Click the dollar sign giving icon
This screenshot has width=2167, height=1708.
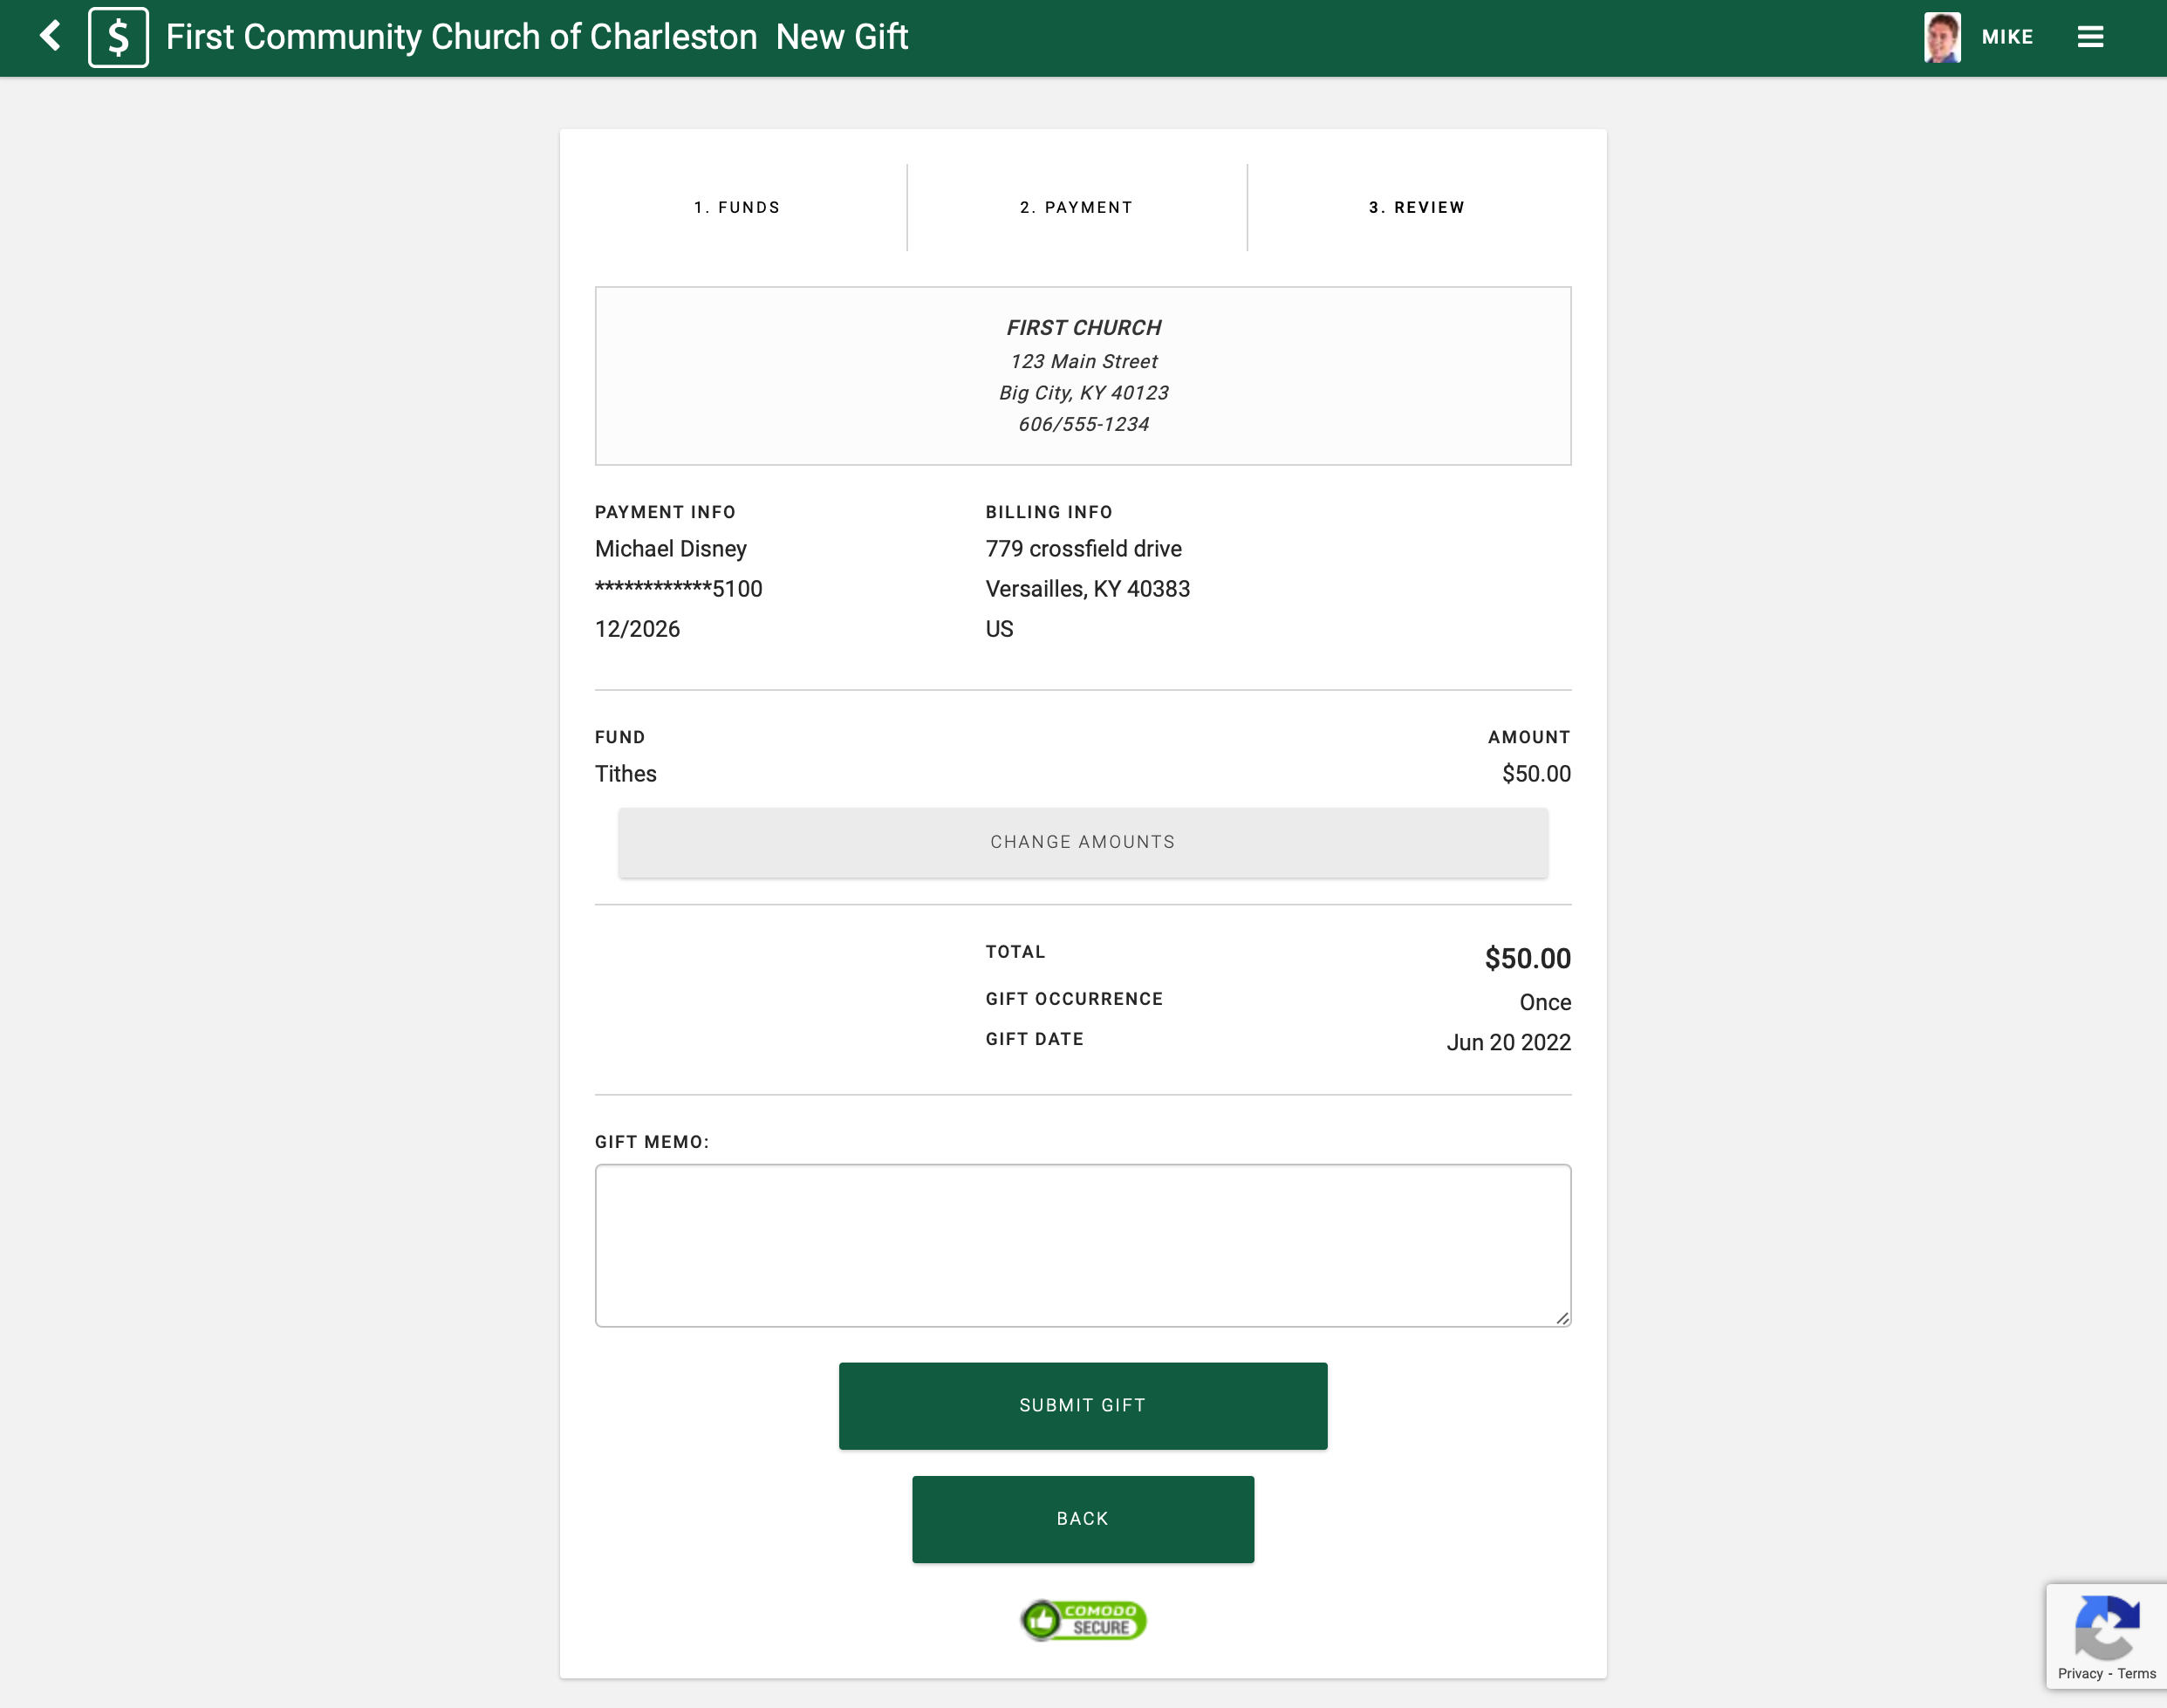[118, 37]
